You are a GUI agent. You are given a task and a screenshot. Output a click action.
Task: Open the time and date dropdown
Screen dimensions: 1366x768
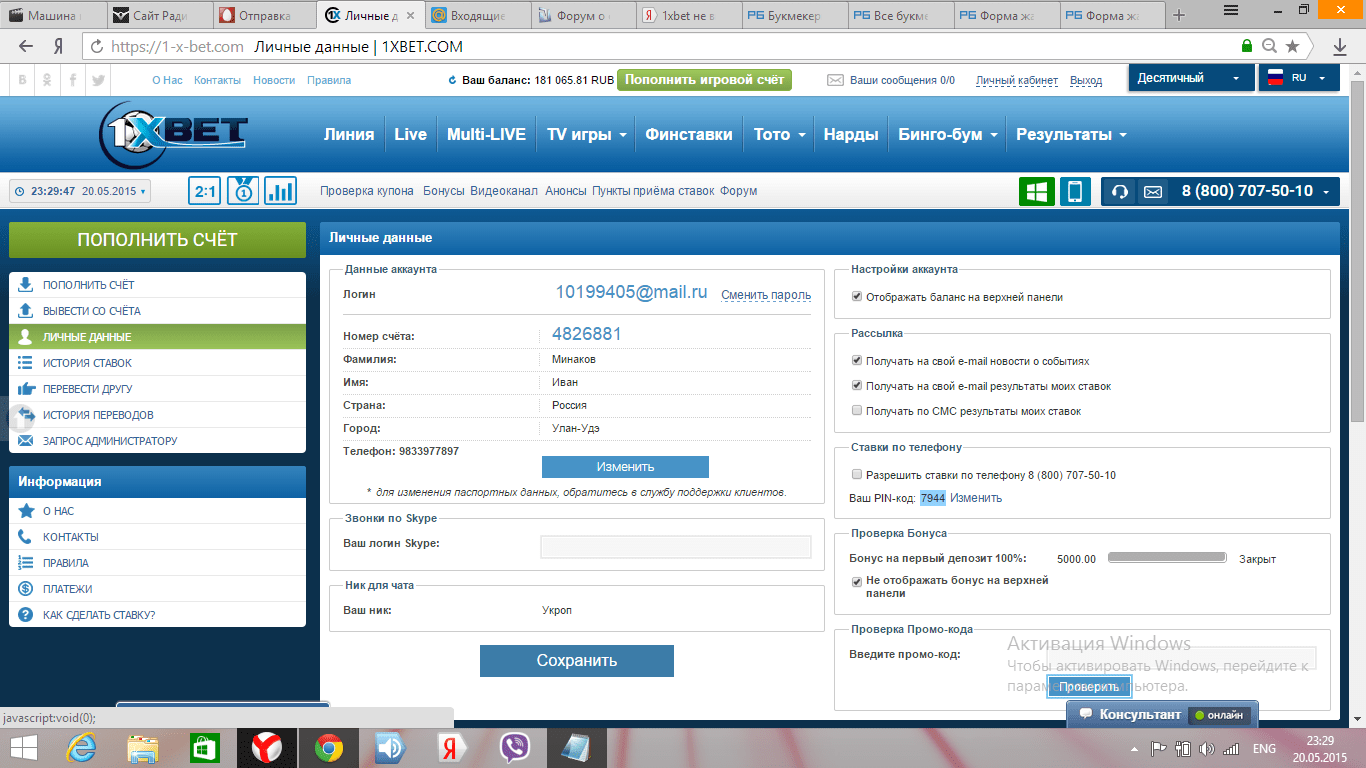click(80, 191)
